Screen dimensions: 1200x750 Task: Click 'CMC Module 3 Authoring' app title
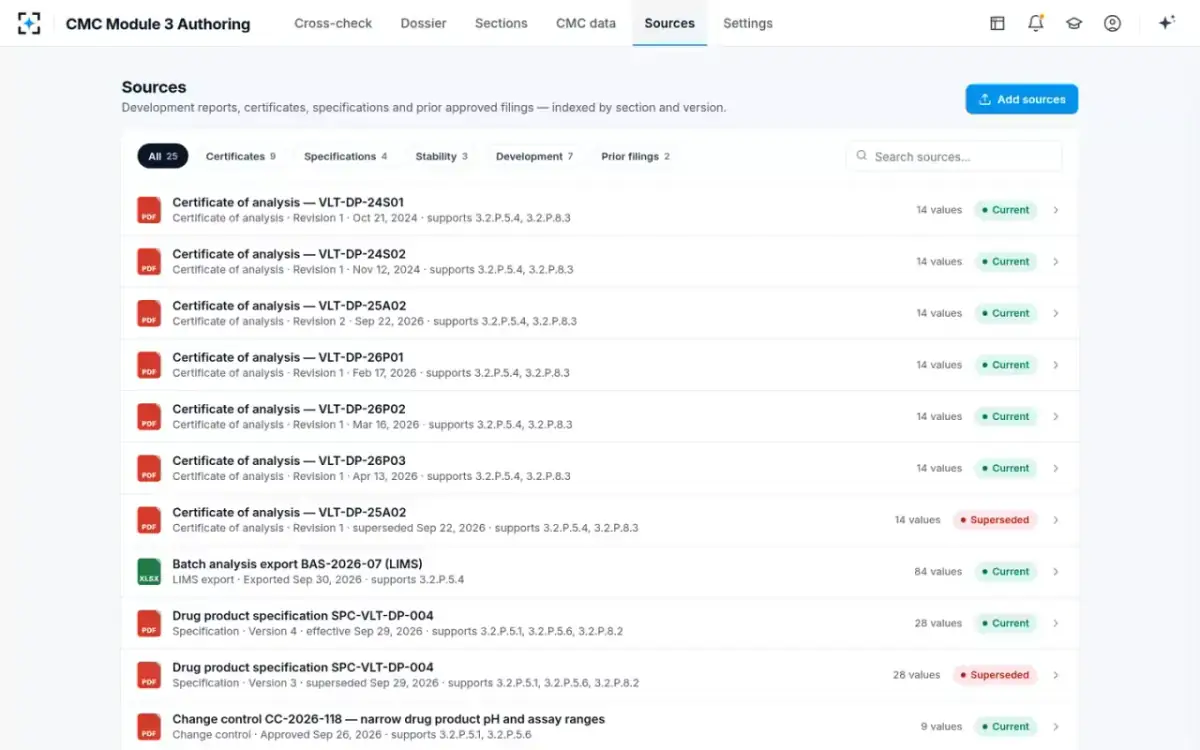tap(158, 24)
